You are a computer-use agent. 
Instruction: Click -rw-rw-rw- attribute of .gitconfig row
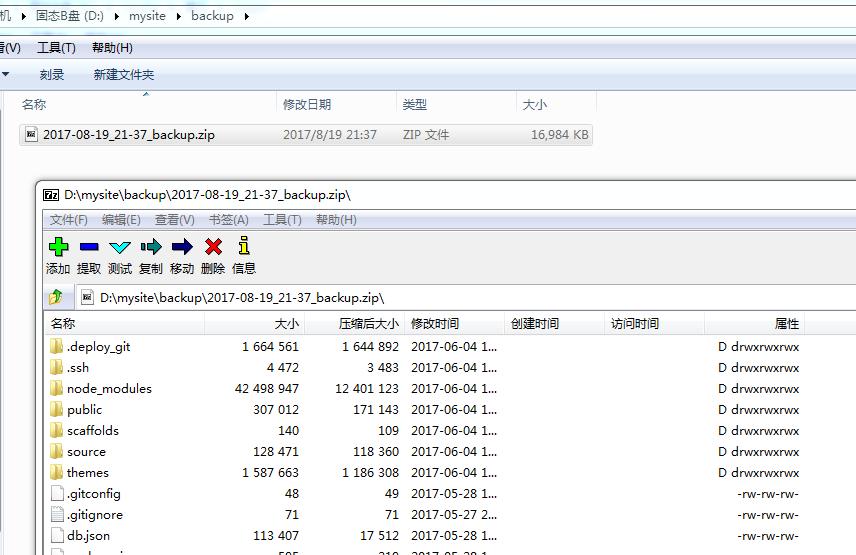tap(768, 494)
